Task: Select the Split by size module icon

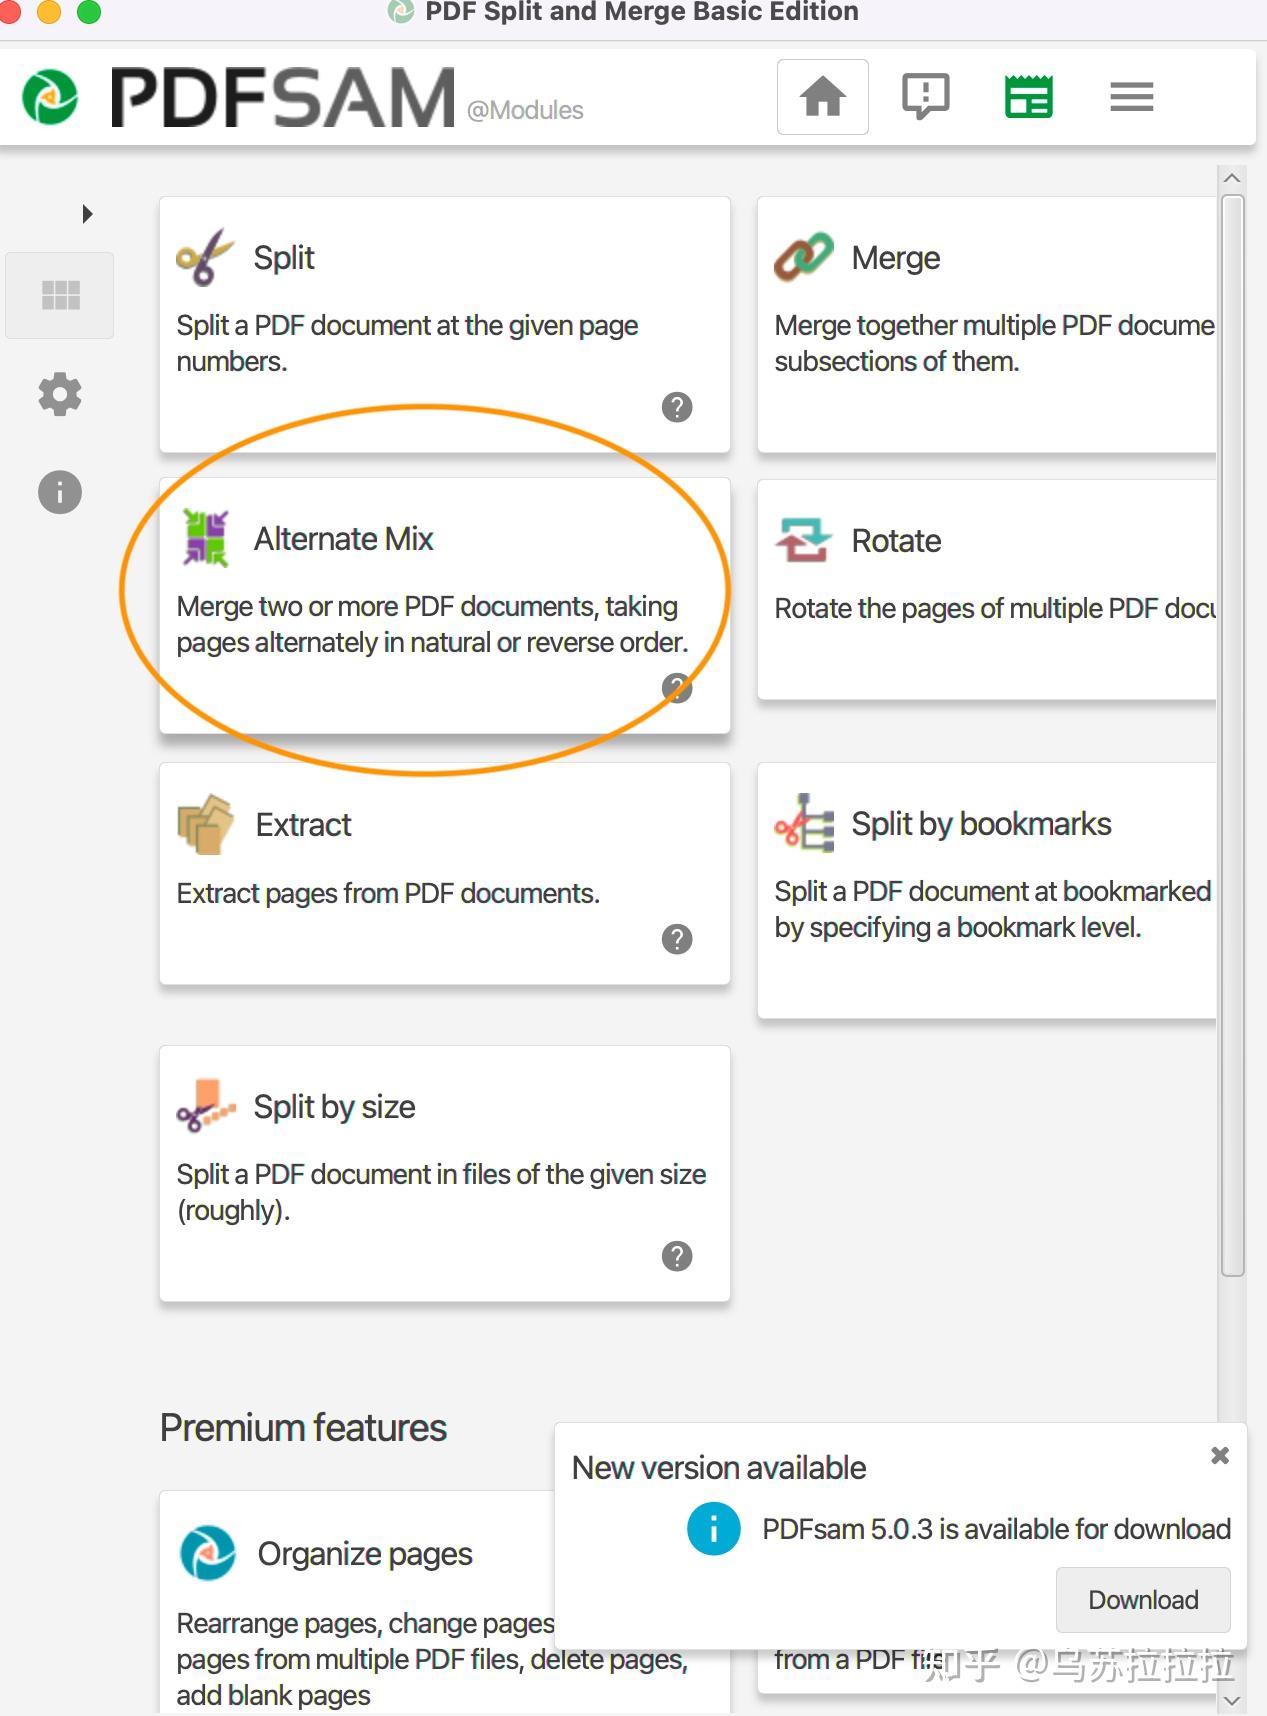Action: [205, 1106]
